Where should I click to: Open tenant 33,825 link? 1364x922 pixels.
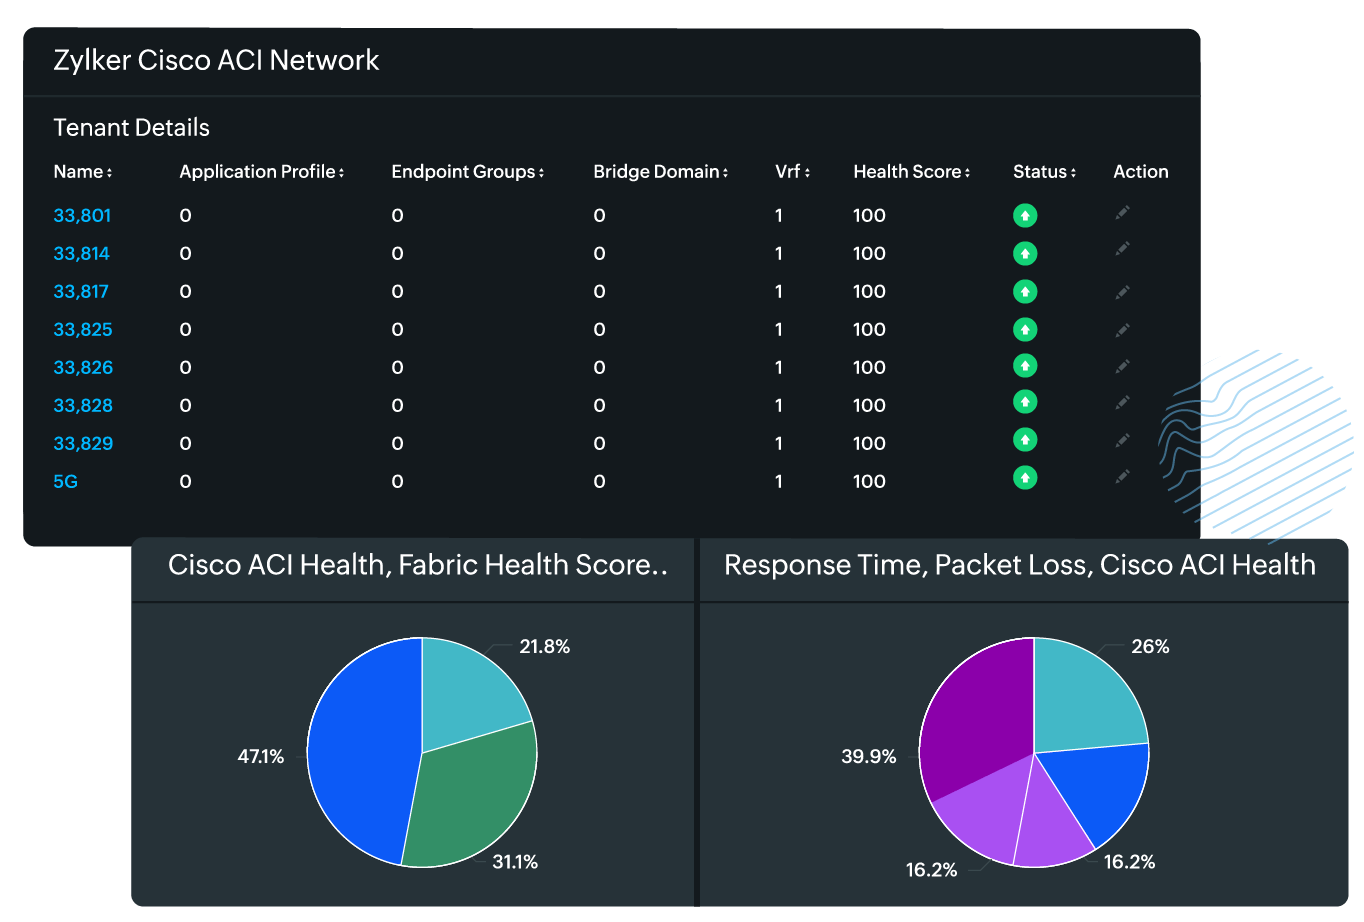[x=83, y=329]
